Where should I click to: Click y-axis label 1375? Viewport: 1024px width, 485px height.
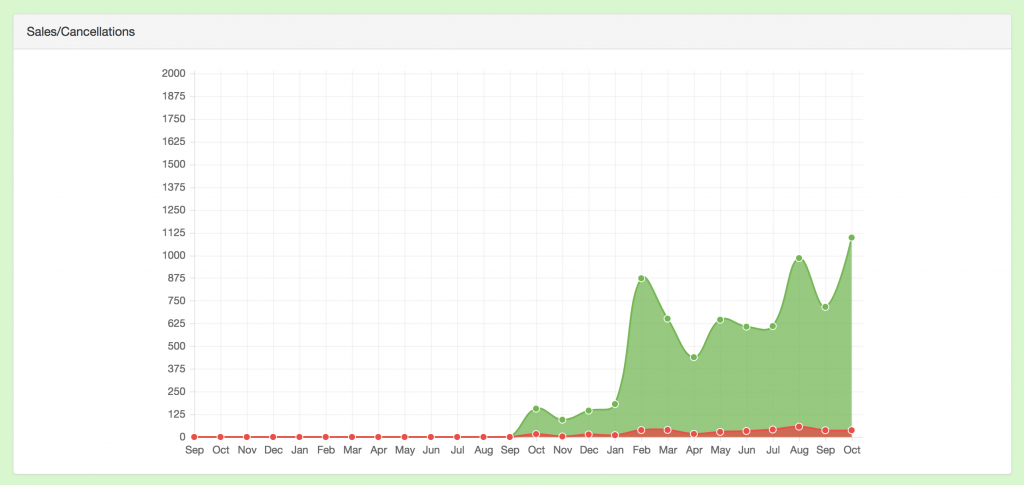(174, 187)
